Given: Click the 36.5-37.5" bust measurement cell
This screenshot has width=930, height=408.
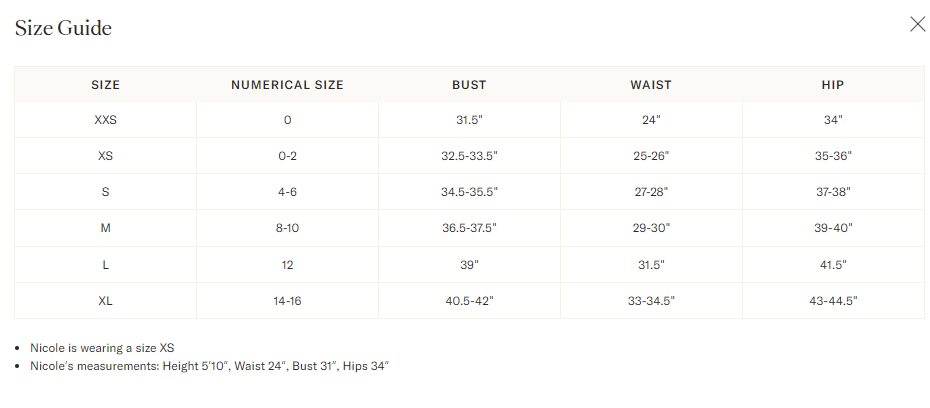Looking at the screenshot, I should tap(469, 228).
